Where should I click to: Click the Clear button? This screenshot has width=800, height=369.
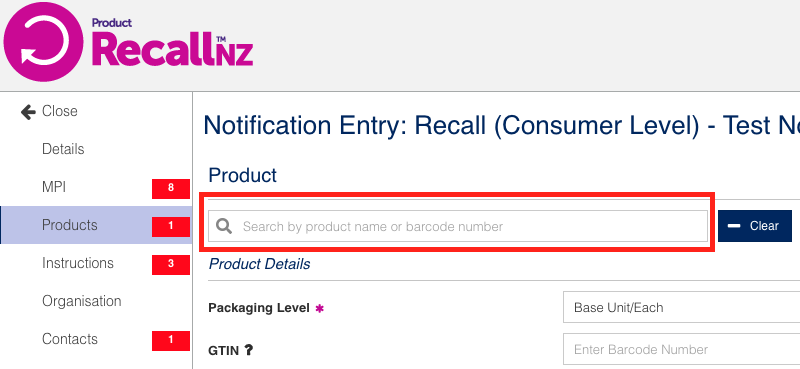(755, 226)
